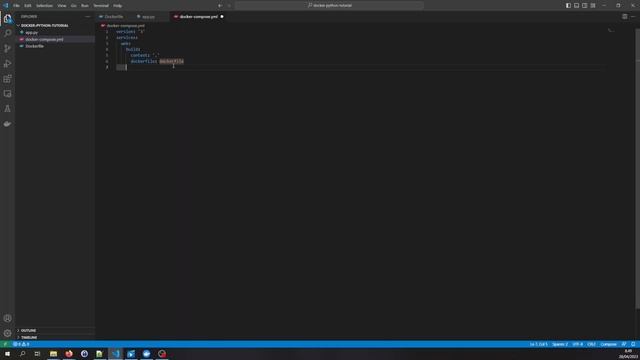This screenshot has height=360, width=640.
Task: Go forward with the navigation arrow
Action: coord(229,6)
